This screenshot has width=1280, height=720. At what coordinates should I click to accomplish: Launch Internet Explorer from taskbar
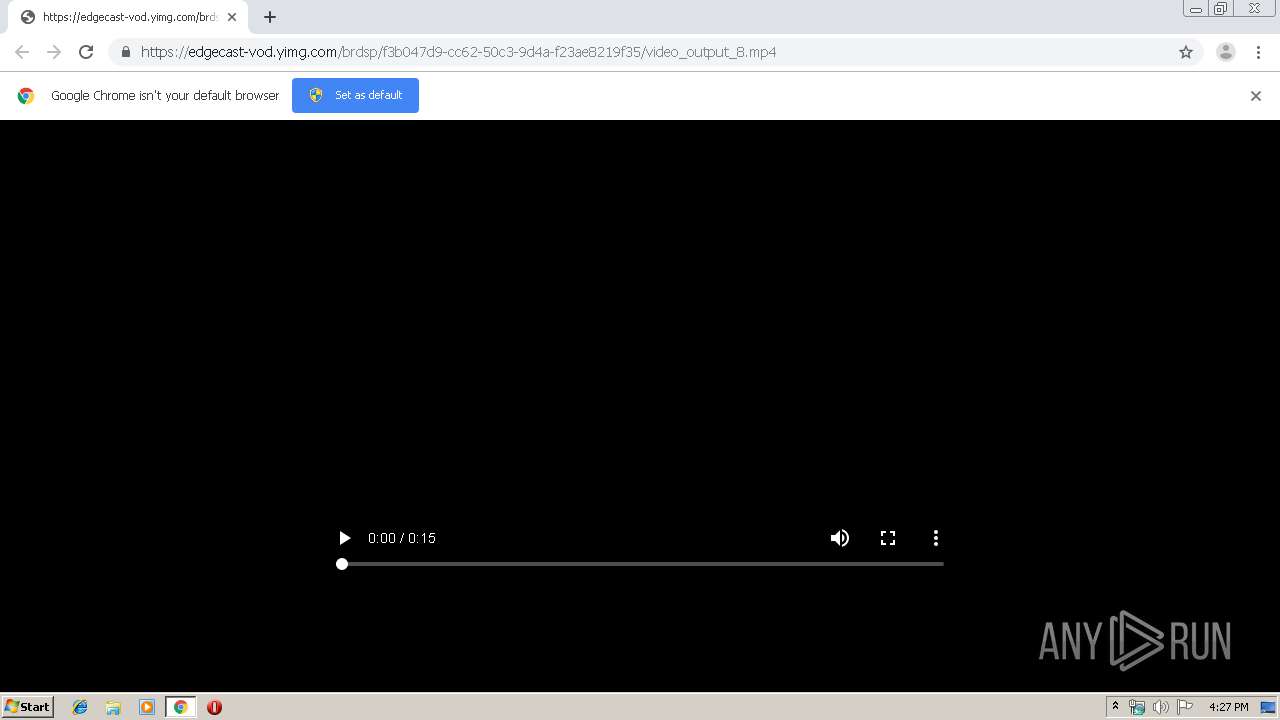[x=80, y=707]
